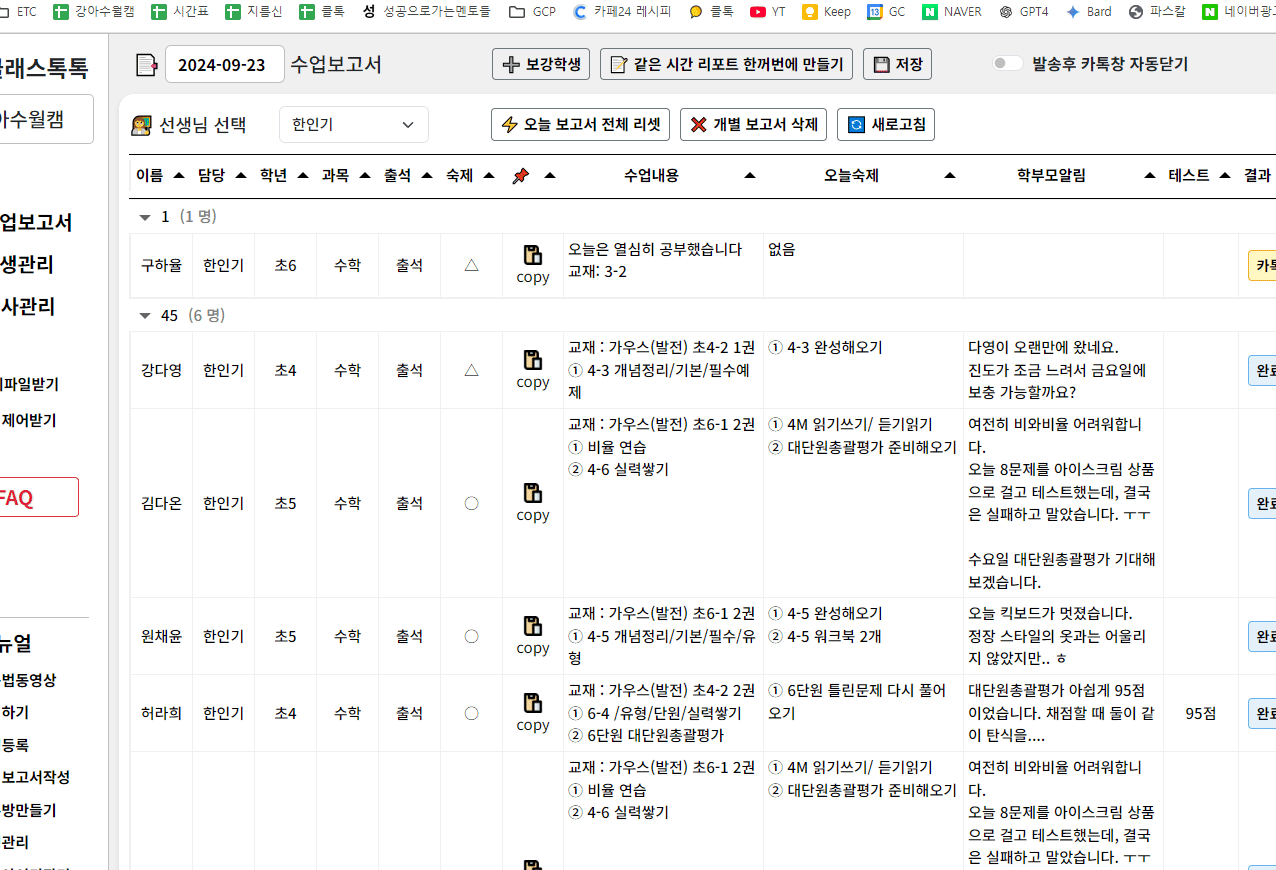This screenshot has width=1276, height=870.
Task: Click 김다온 student name cell
Action: pyautogui.click(x=161, y=503)
